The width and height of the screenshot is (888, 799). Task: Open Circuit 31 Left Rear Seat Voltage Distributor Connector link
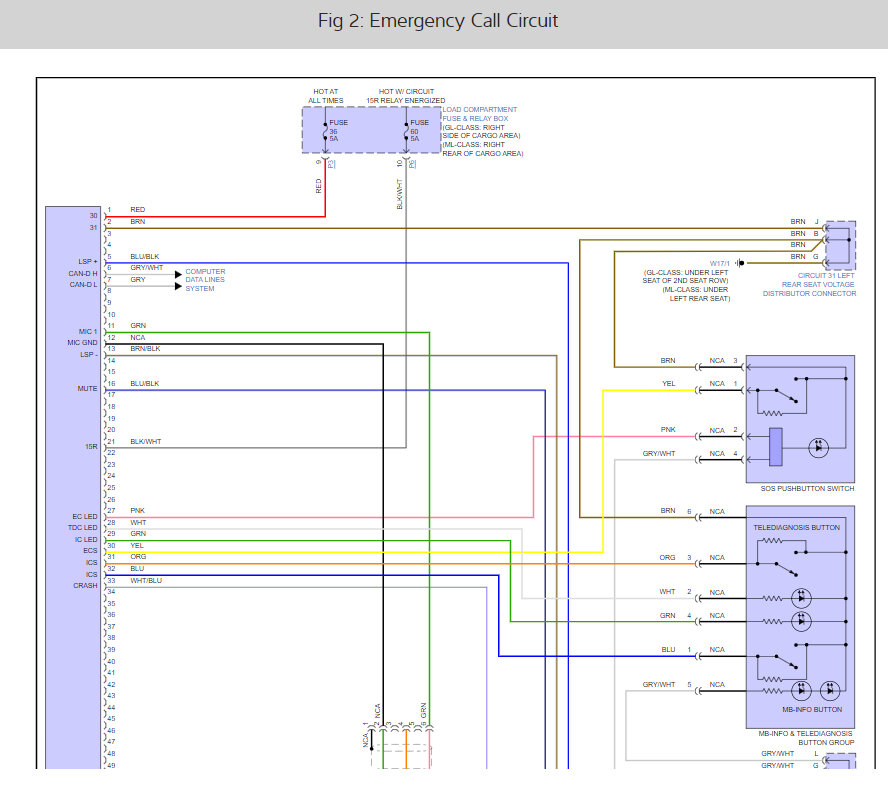[x=809, y=284]
